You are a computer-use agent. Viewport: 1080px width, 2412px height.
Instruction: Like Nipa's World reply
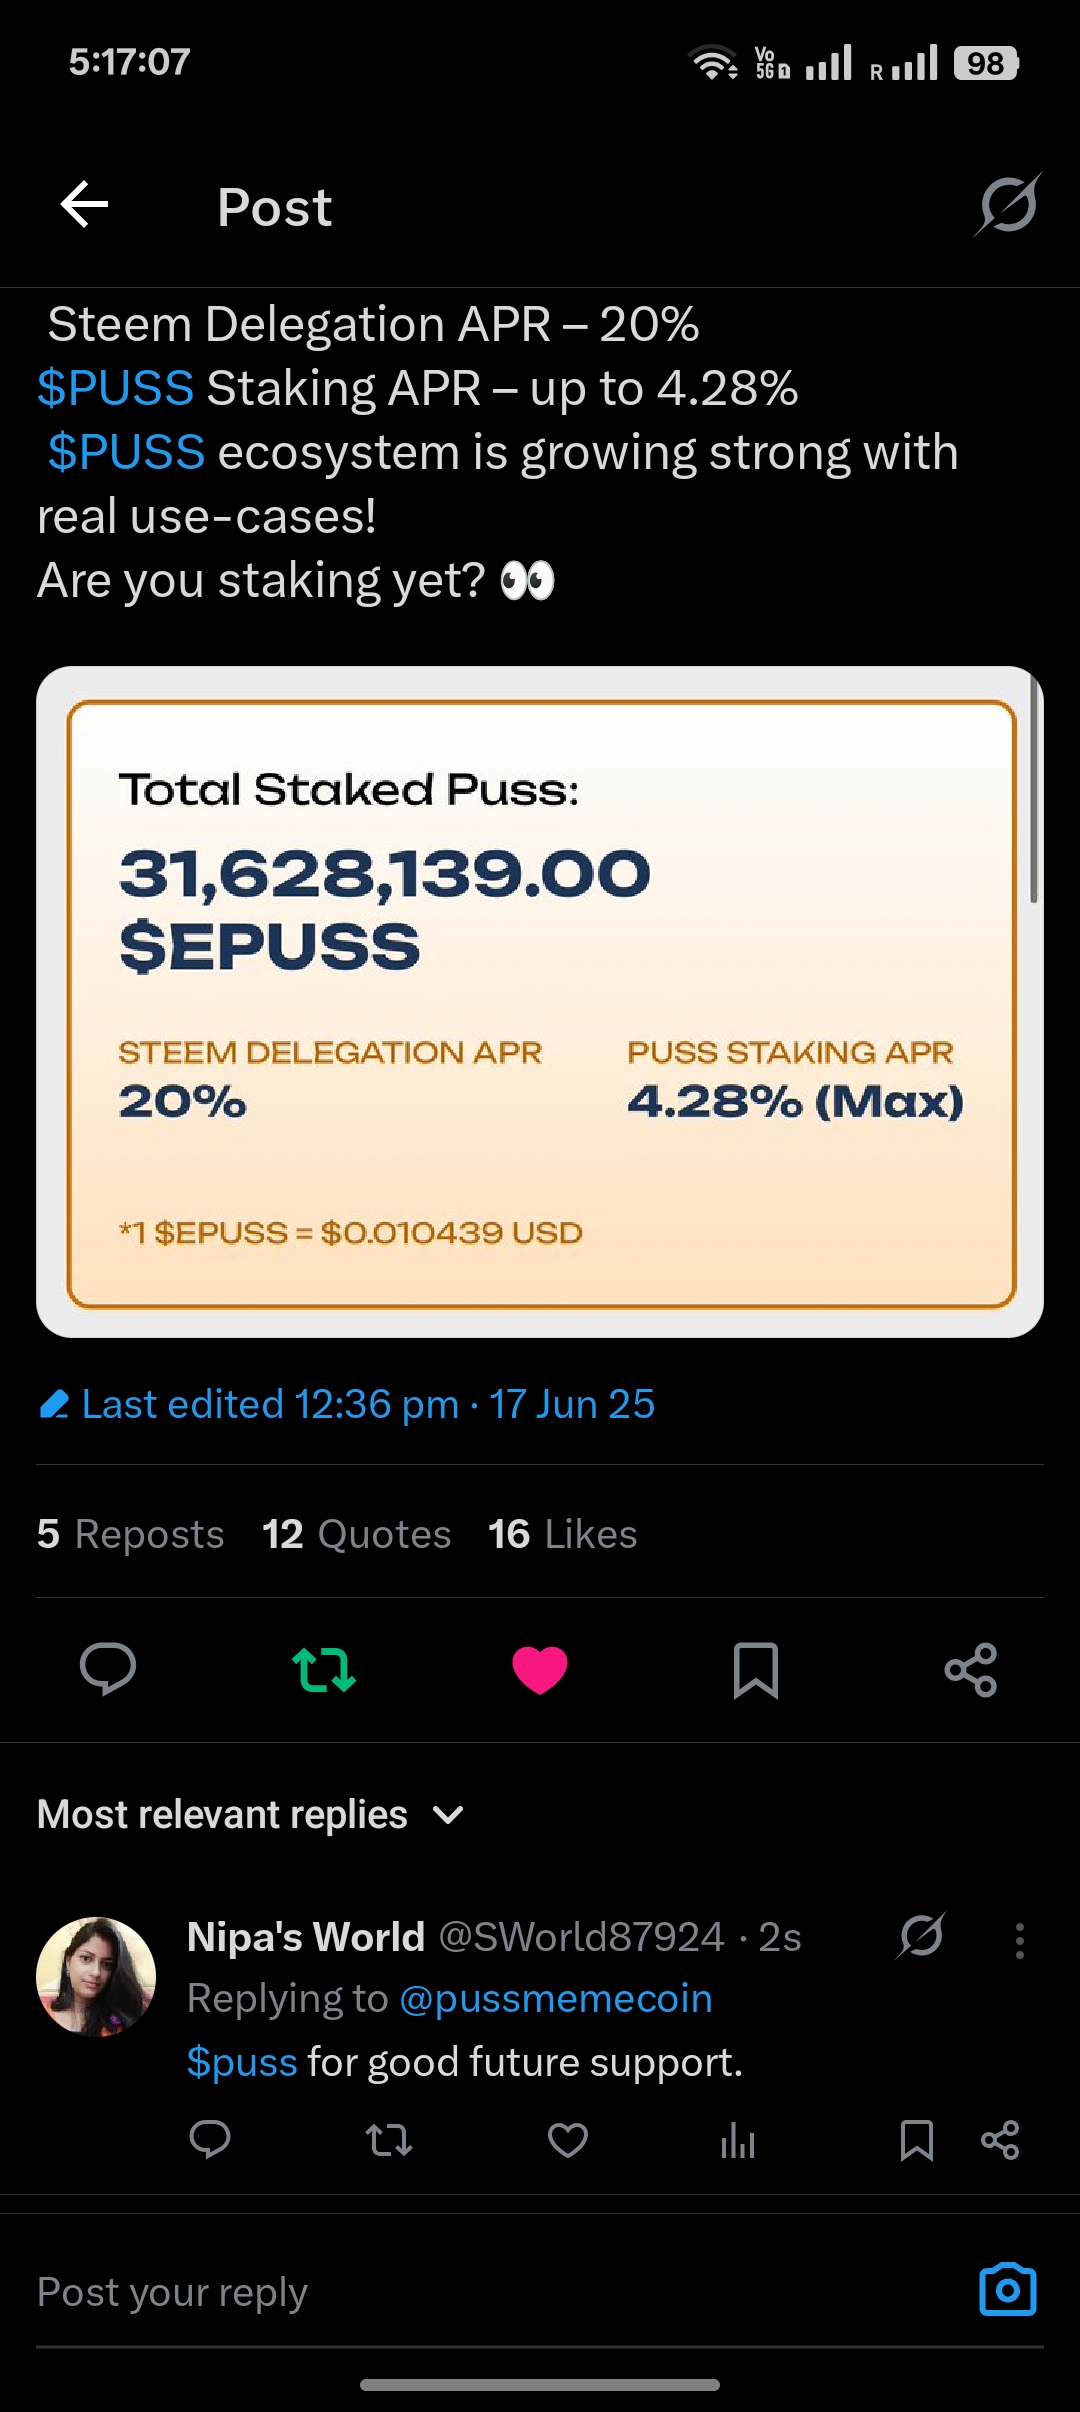pyautogui.click(x=568, y=2140)
